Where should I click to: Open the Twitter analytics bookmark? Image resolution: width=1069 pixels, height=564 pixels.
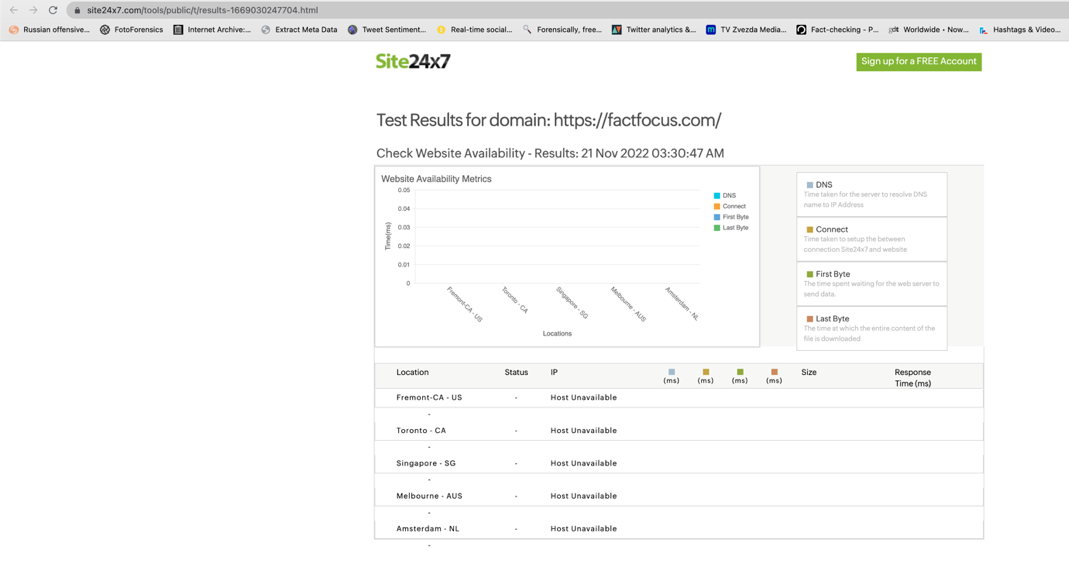(x=654, y=30)
